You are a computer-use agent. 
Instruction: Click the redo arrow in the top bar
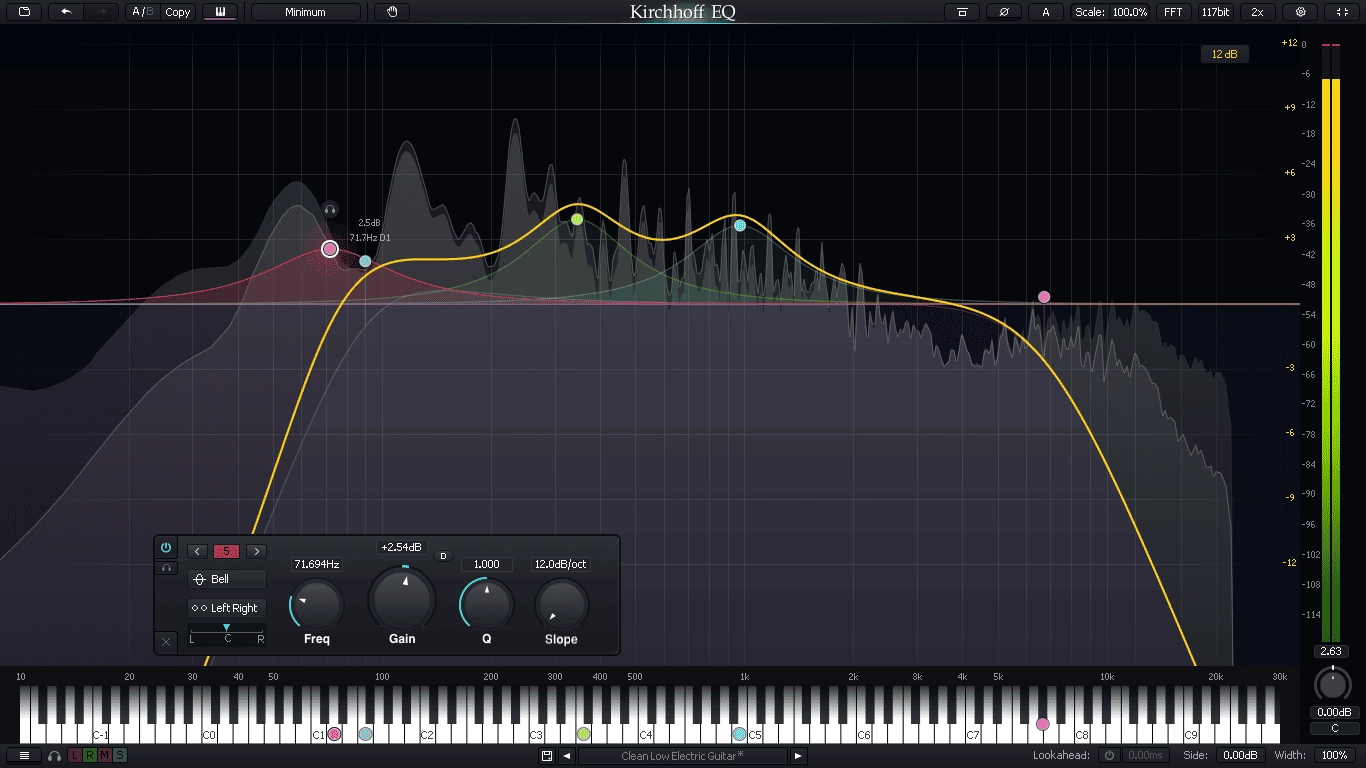[x=101, y=12]
